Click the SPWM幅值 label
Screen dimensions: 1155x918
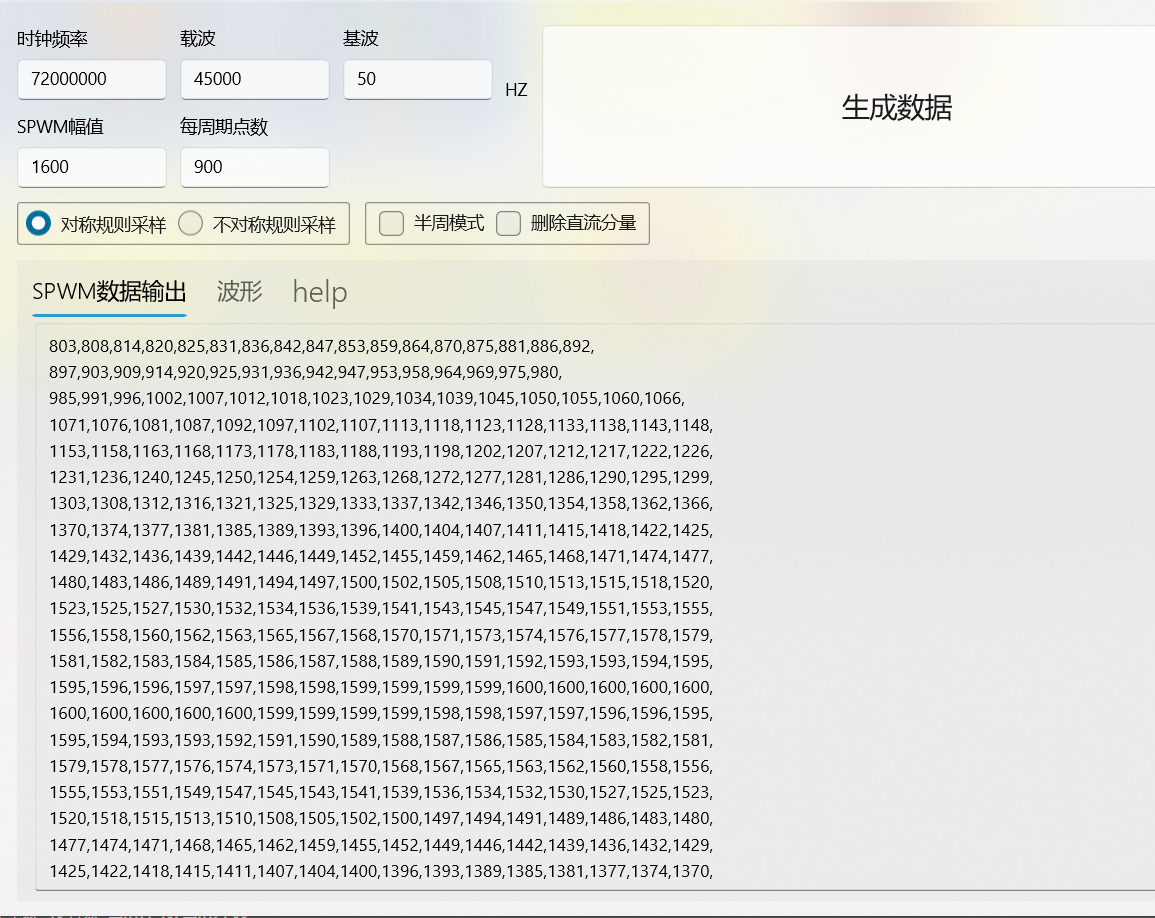tap(60, 127)
